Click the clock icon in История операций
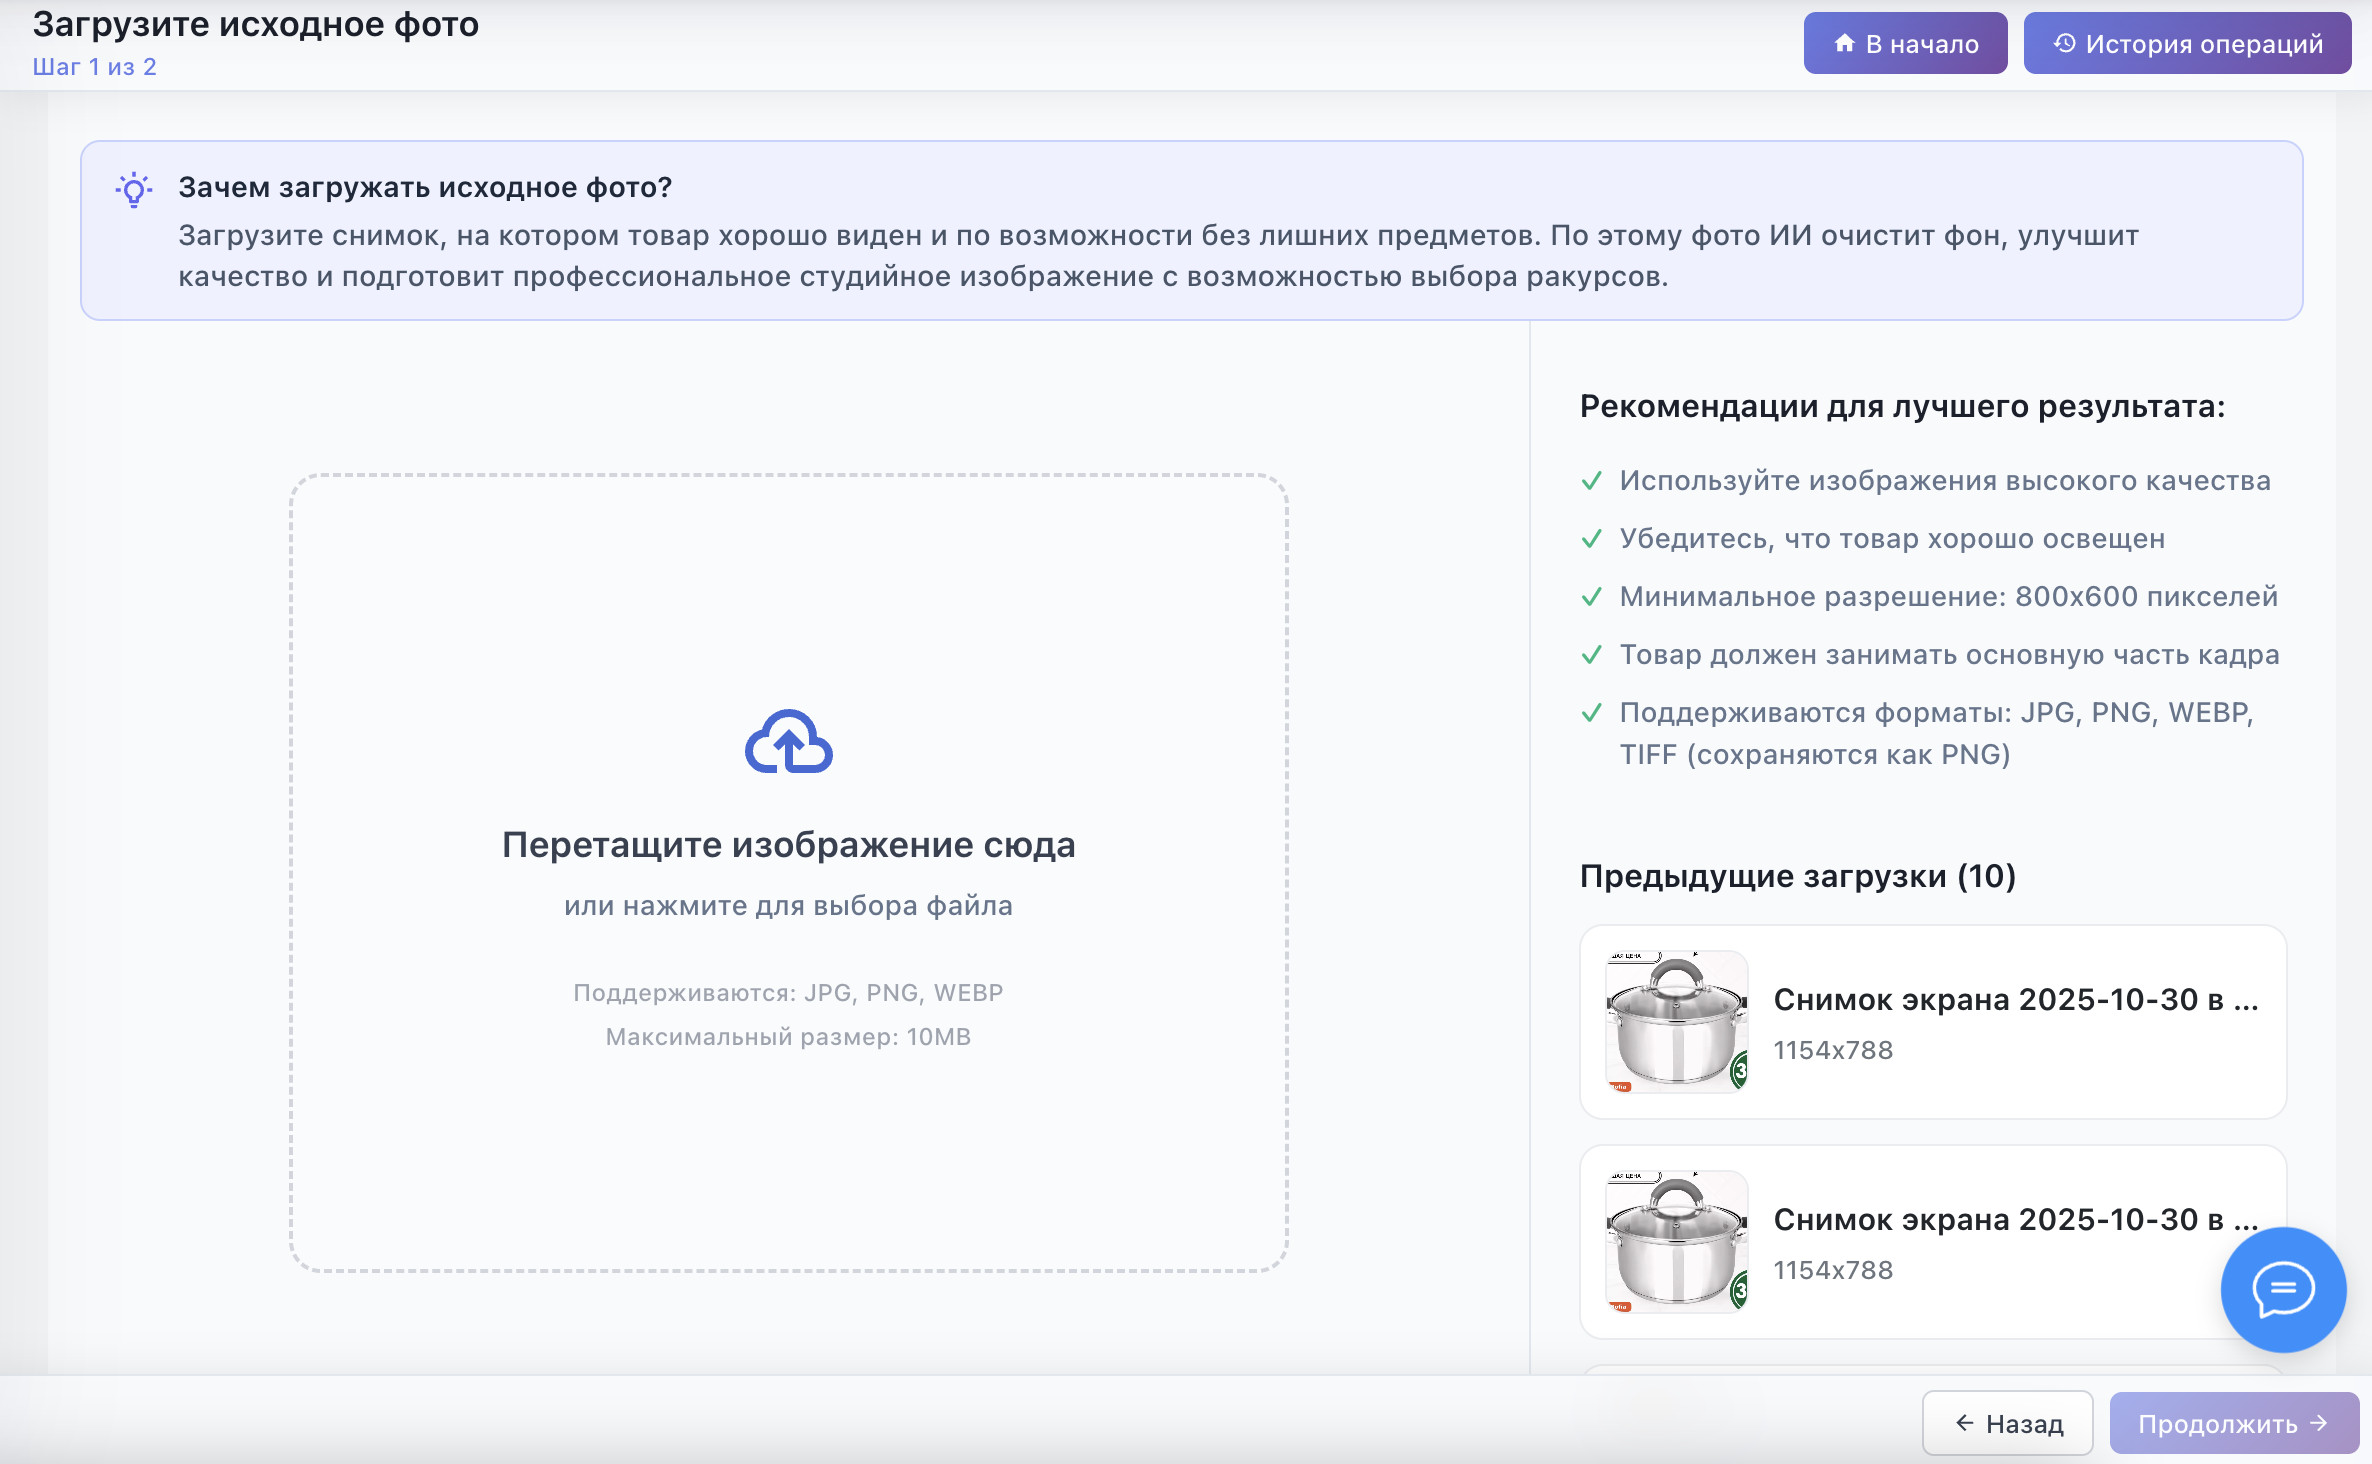Image resolution: width=2372 pixels, height=1464 pixels. (x=2064, y=43)
